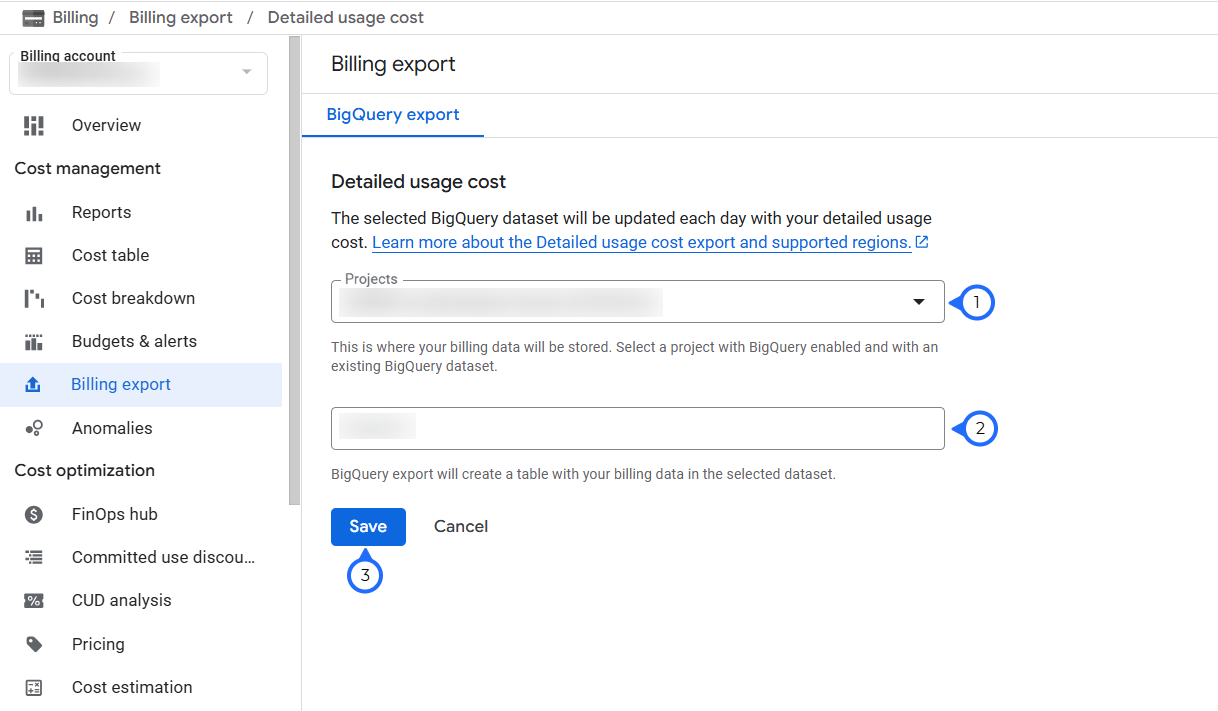Open the Anomalies page
This screenshot has height=711, width=1218.
[x=141, y=428]
